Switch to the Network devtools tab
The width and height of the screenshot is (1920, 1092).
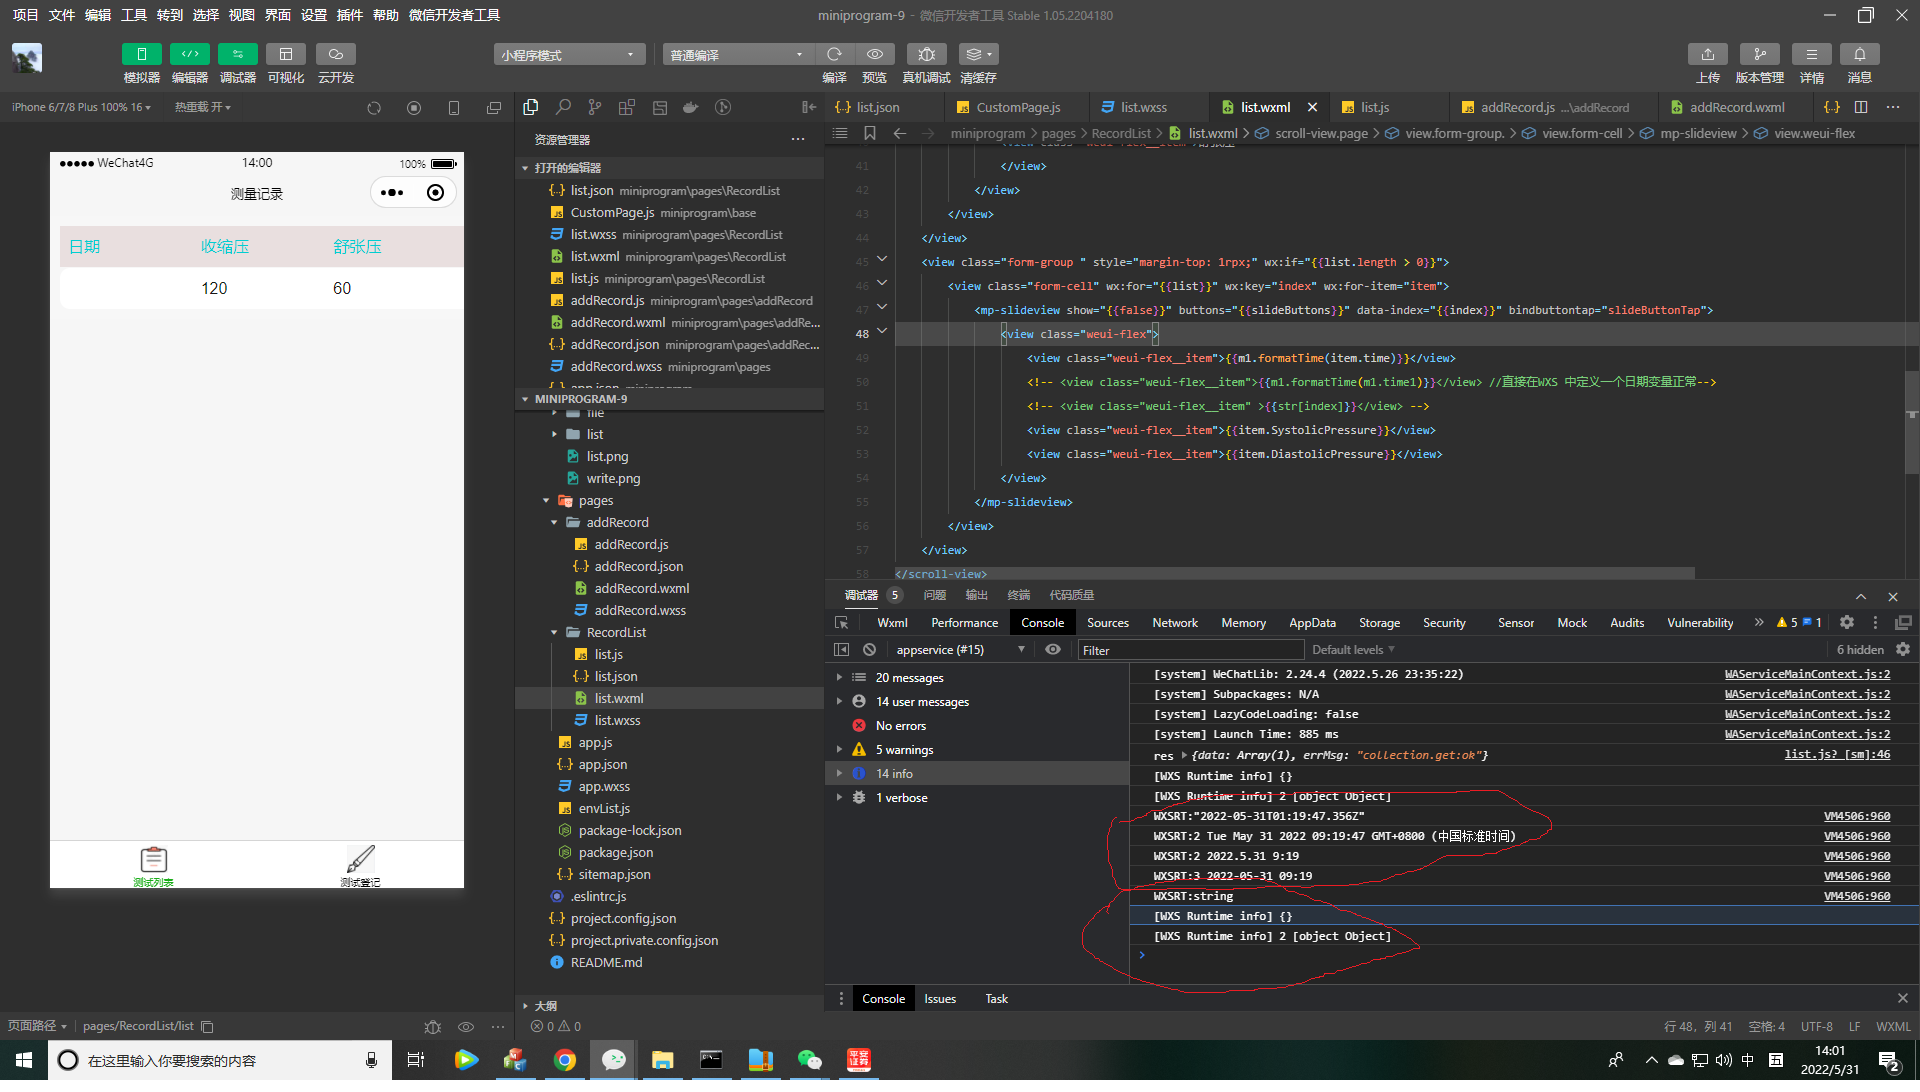coord(1174,622)
